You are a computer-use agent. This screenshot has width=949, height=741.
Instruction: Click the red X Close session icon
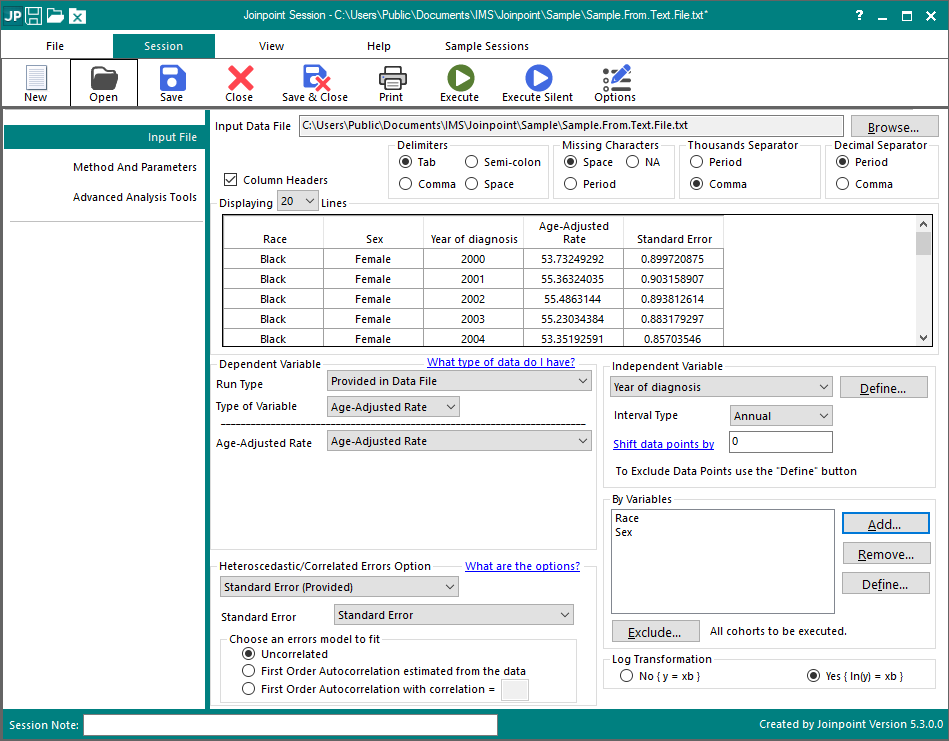tap(240, 82)
